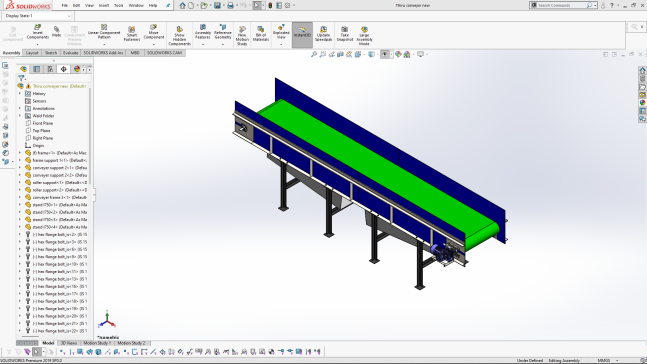Toggle the Select tool in top toolbar
The height and width of the screenshot is (364, 647).
tap(257, 5)
